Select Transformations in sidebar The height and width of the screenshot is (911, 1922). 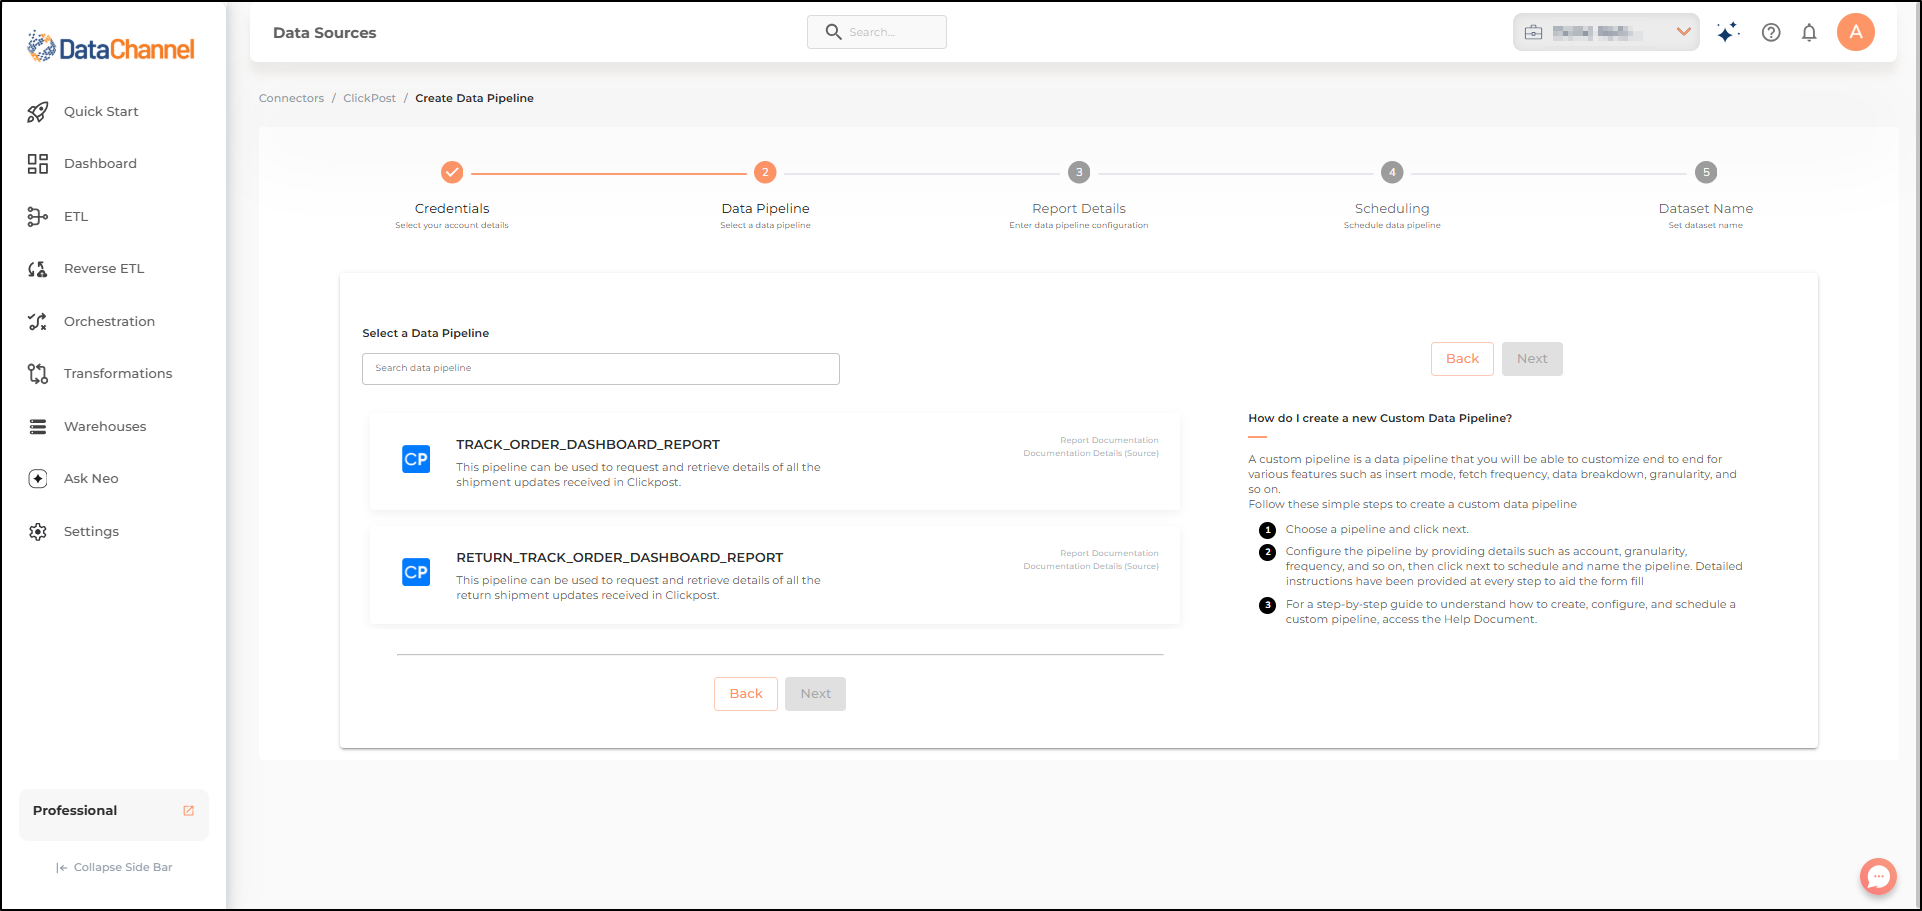pyautogui.click(x=118, y=374)
